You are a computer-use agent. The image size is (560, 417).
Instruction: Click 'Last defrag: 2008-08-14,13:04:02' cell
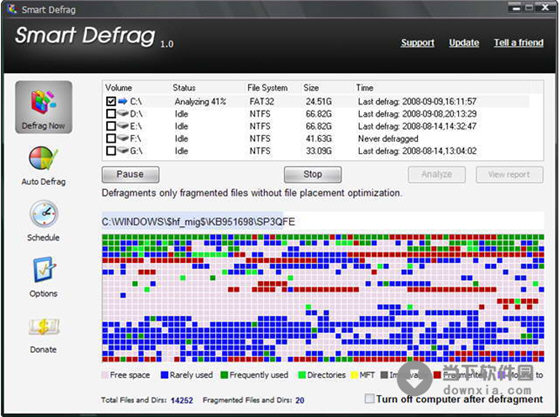[417, 151]
